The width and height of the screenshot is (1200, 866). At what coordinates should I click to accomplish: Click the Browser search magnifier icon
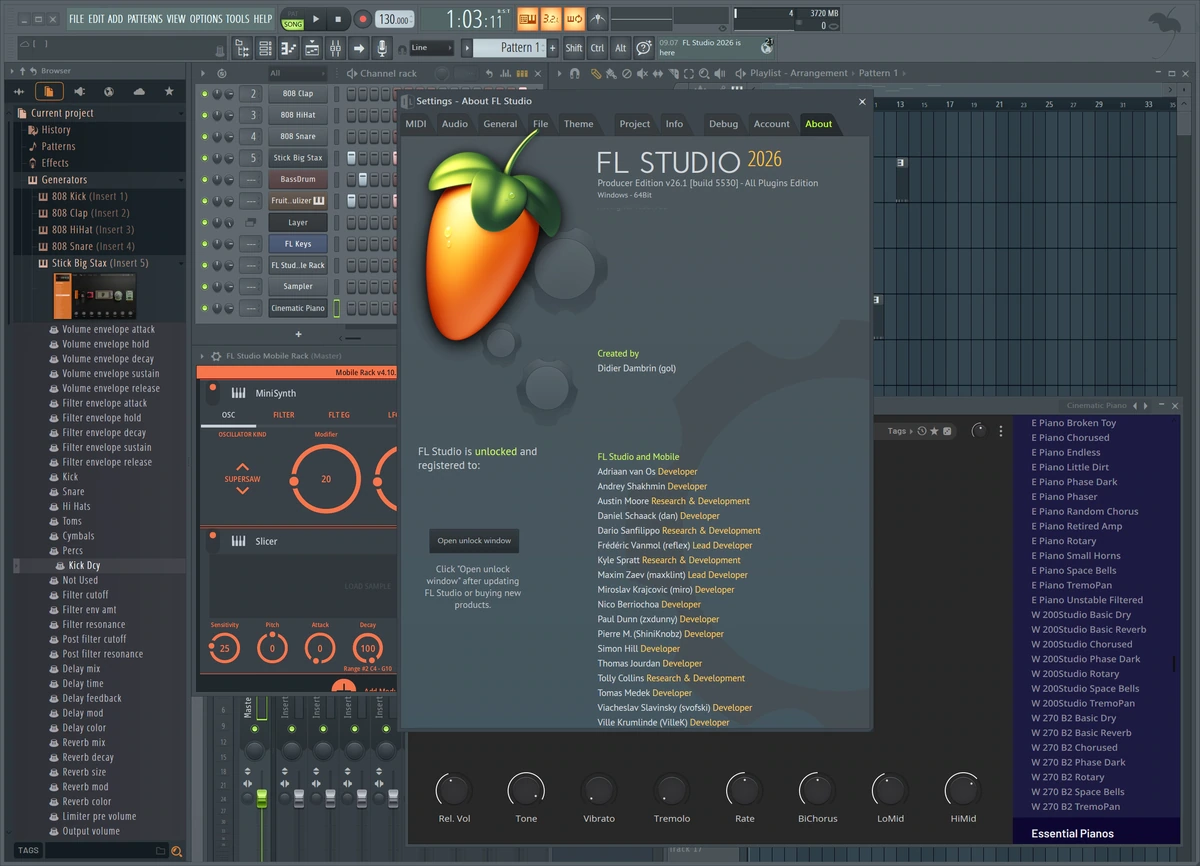click(176, 851)
